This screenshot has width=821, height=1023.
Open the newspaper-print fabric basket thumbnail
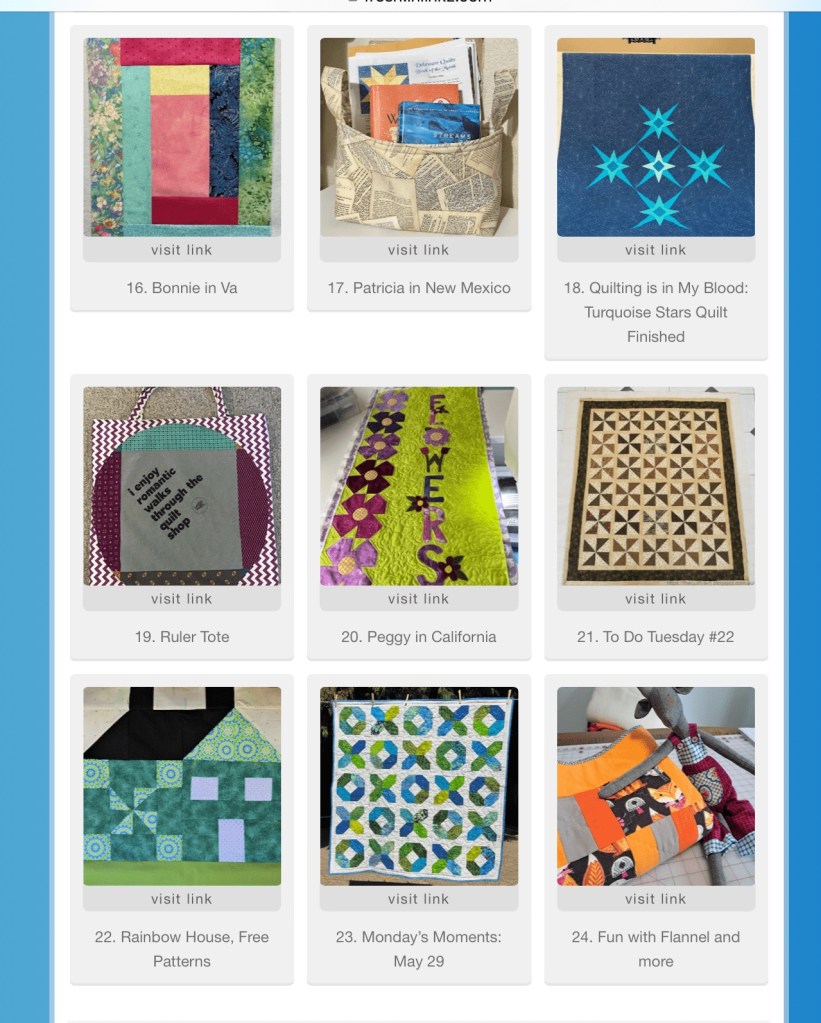419,137
